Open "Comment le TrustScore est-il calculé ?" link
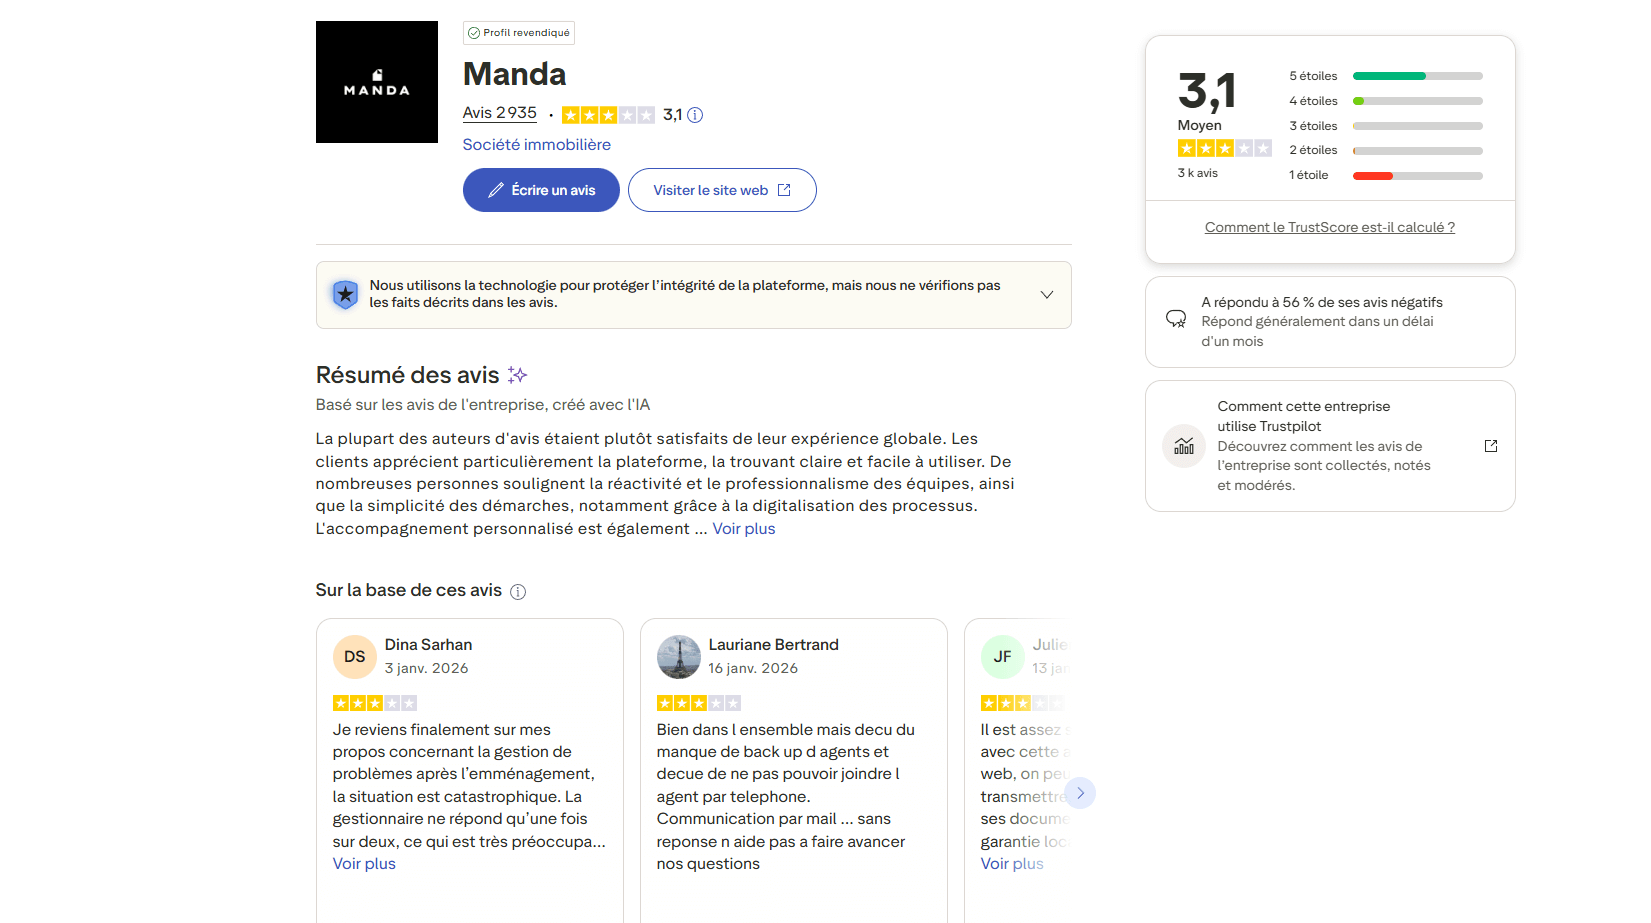The width and height of the screenshot is (1651, 923). pos(1329,228)
